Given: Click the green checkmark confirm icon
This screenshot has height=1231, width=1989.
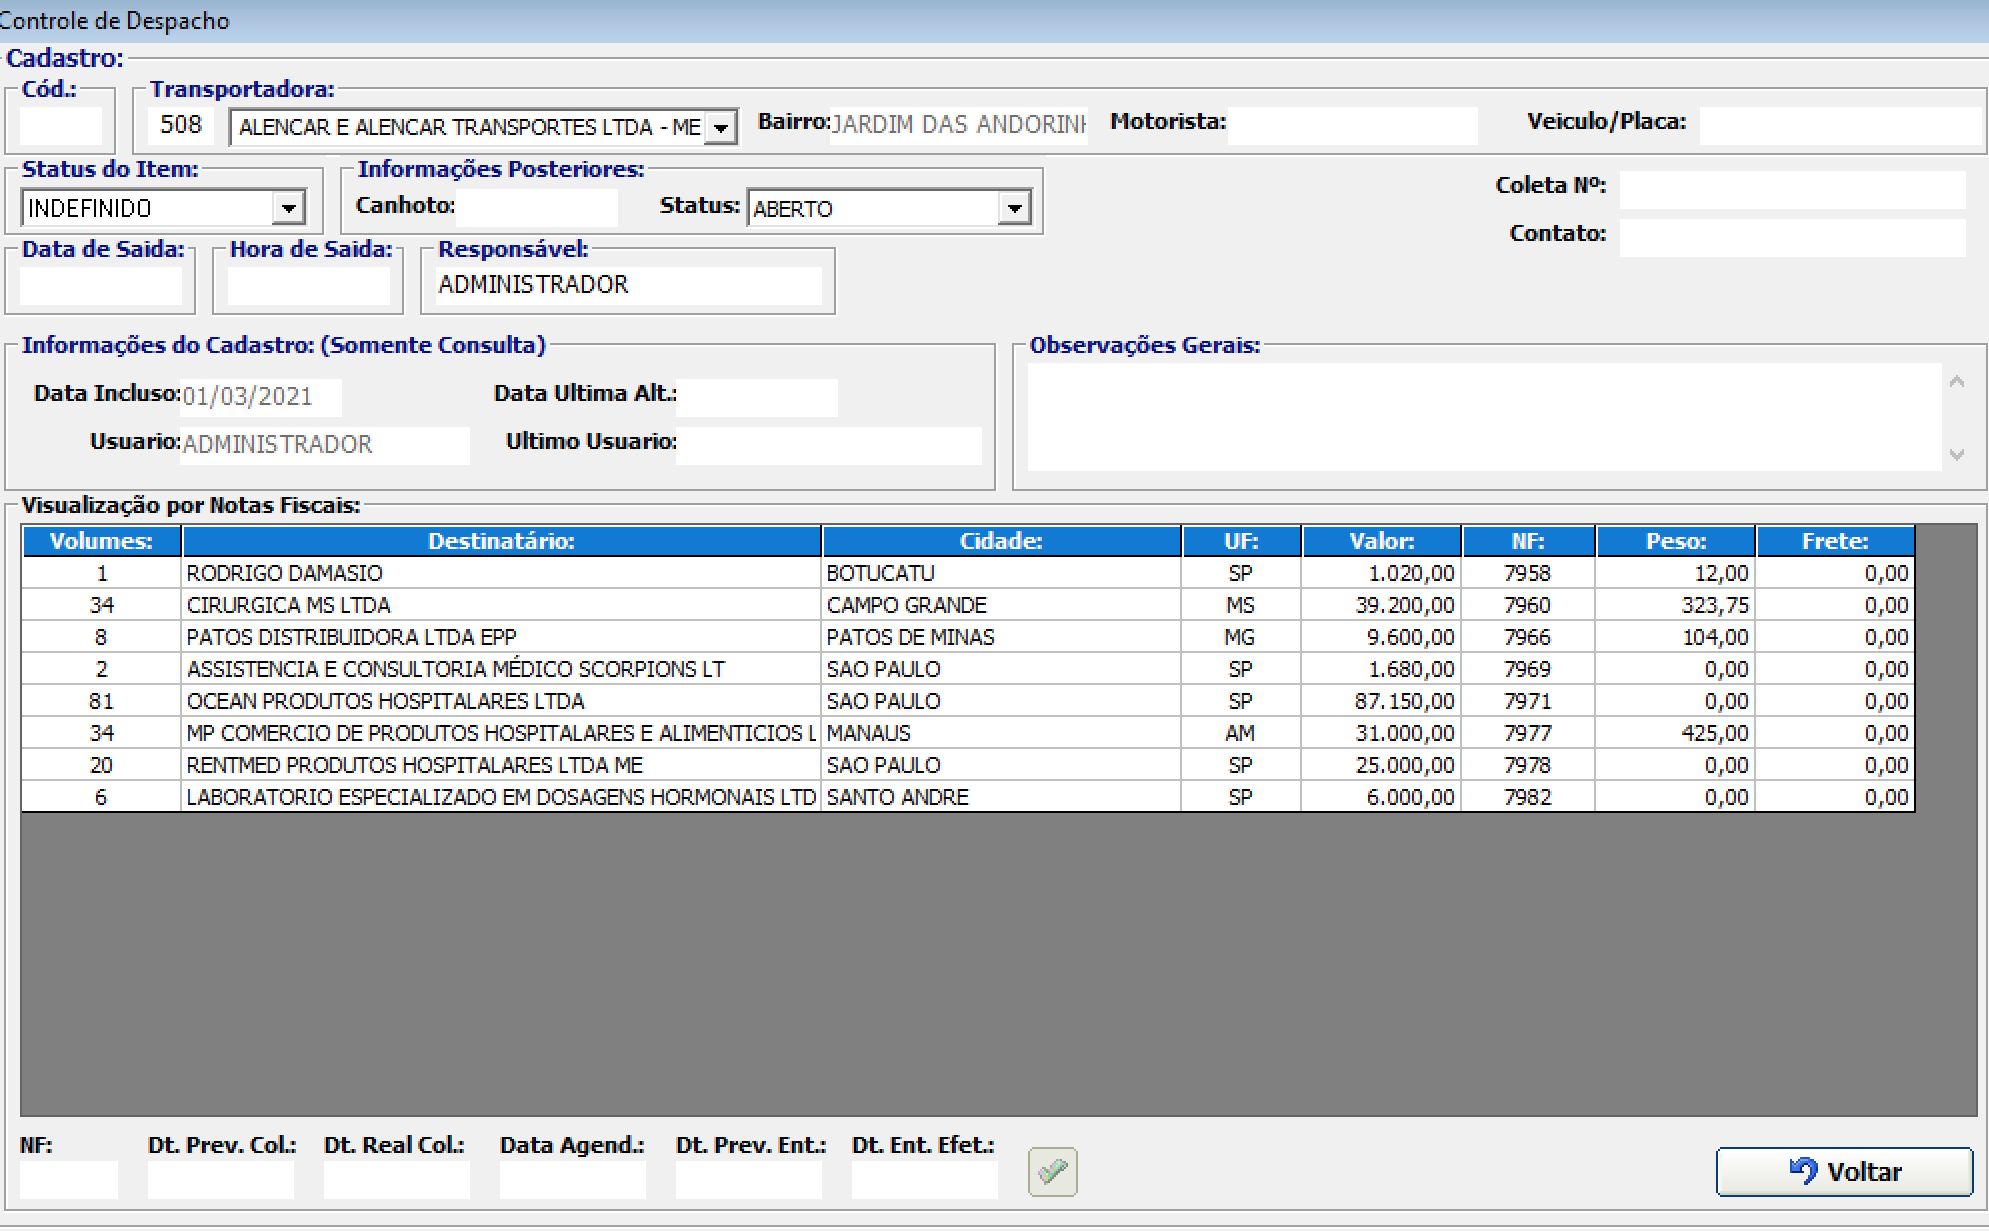Looking at the screenshot, I should (1052, 1171).
